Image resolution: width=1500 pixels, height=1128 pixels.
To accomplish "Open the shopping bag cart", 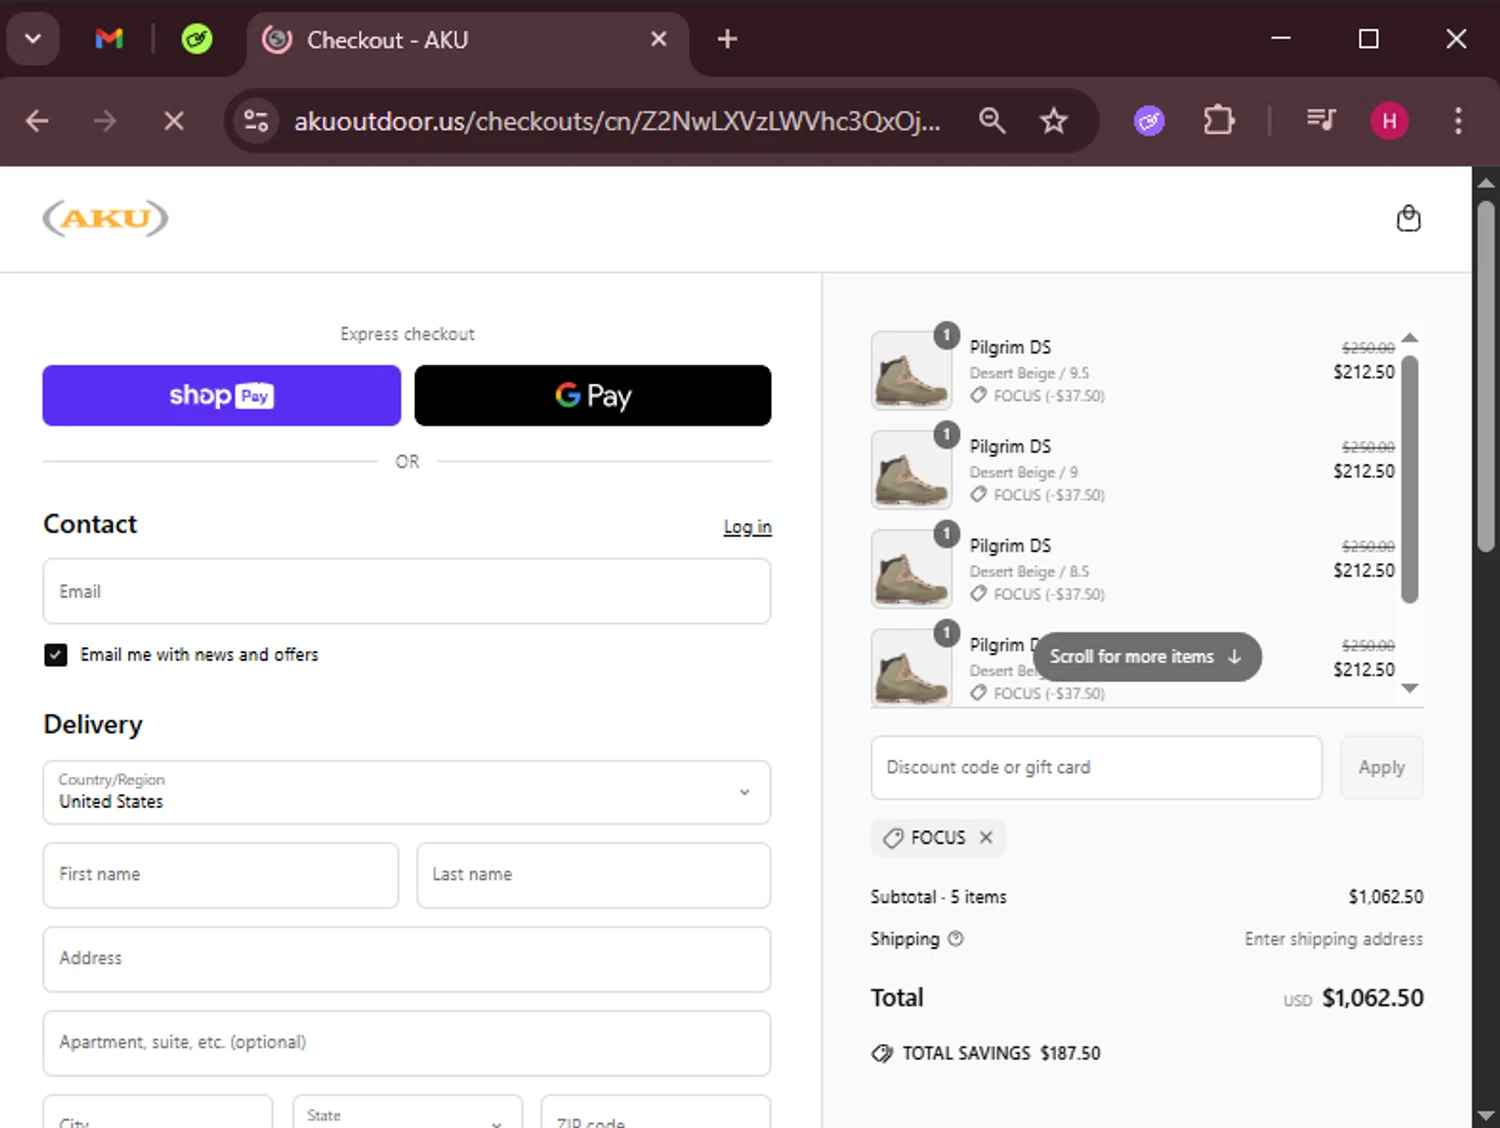I will click(1408, 218).
